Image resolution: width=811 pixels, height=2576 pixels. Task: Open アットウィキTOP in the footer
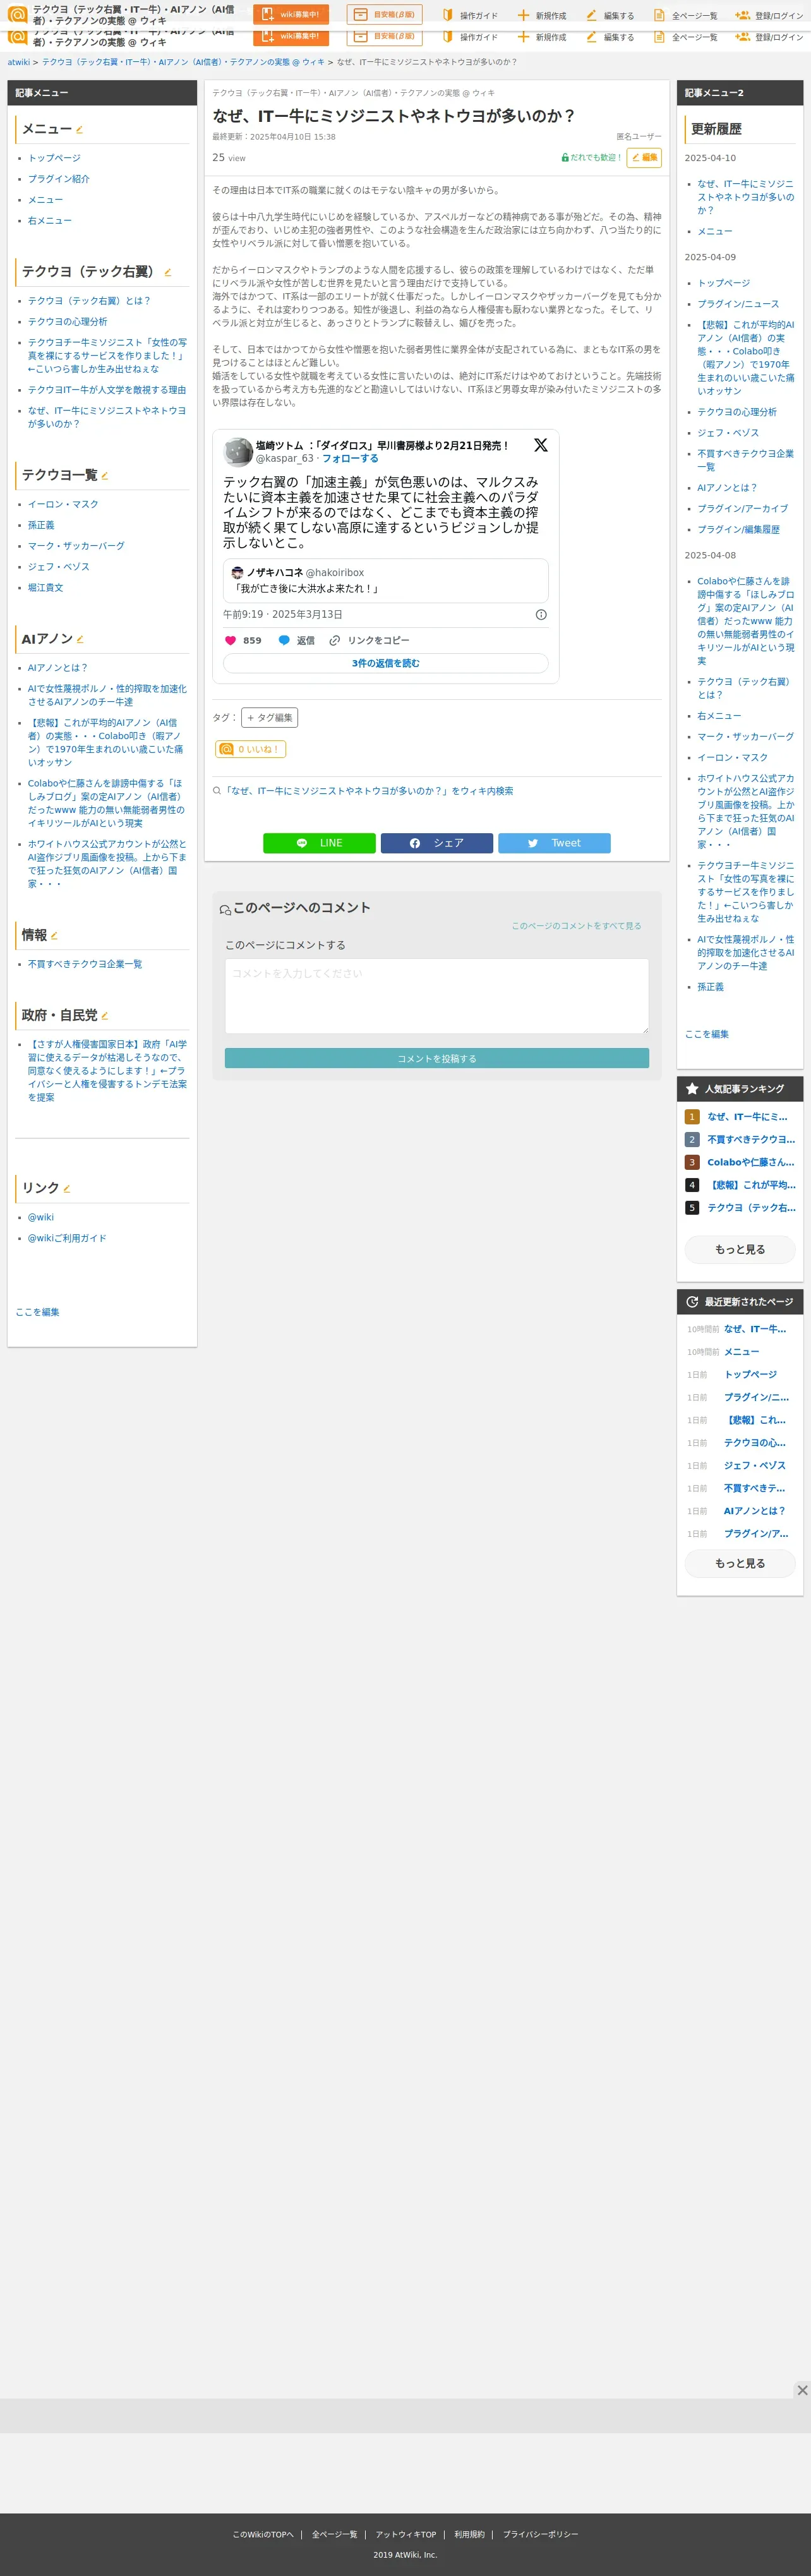tap(406, 2534)
